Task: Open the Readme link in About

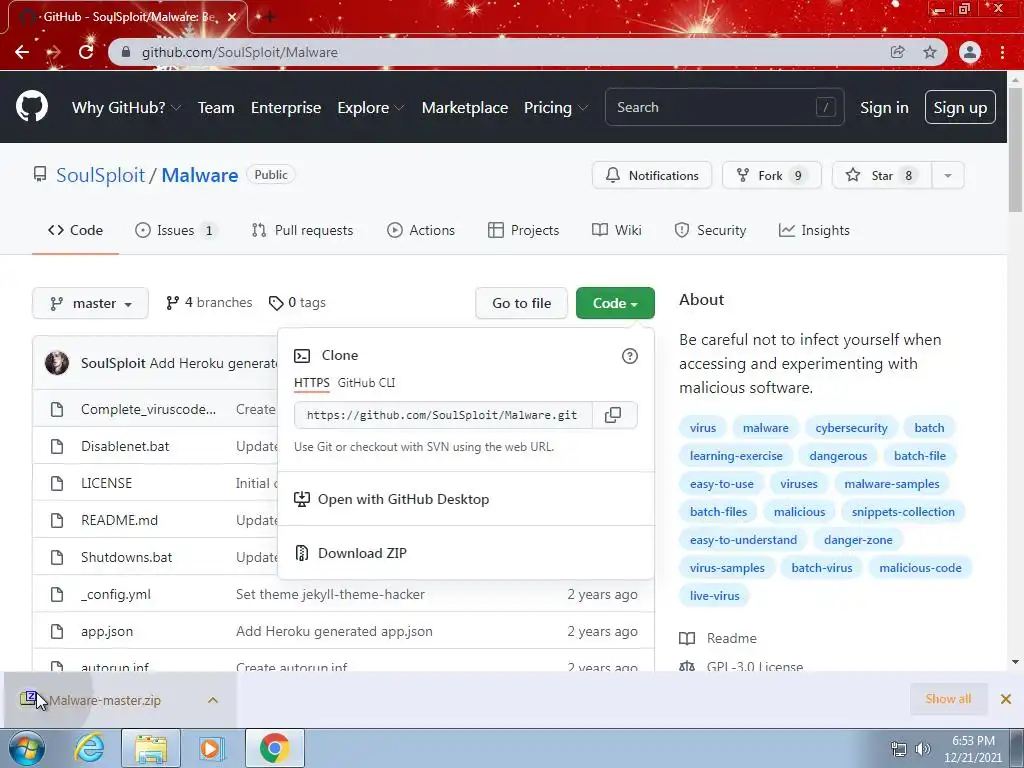Action: (718, 639)
